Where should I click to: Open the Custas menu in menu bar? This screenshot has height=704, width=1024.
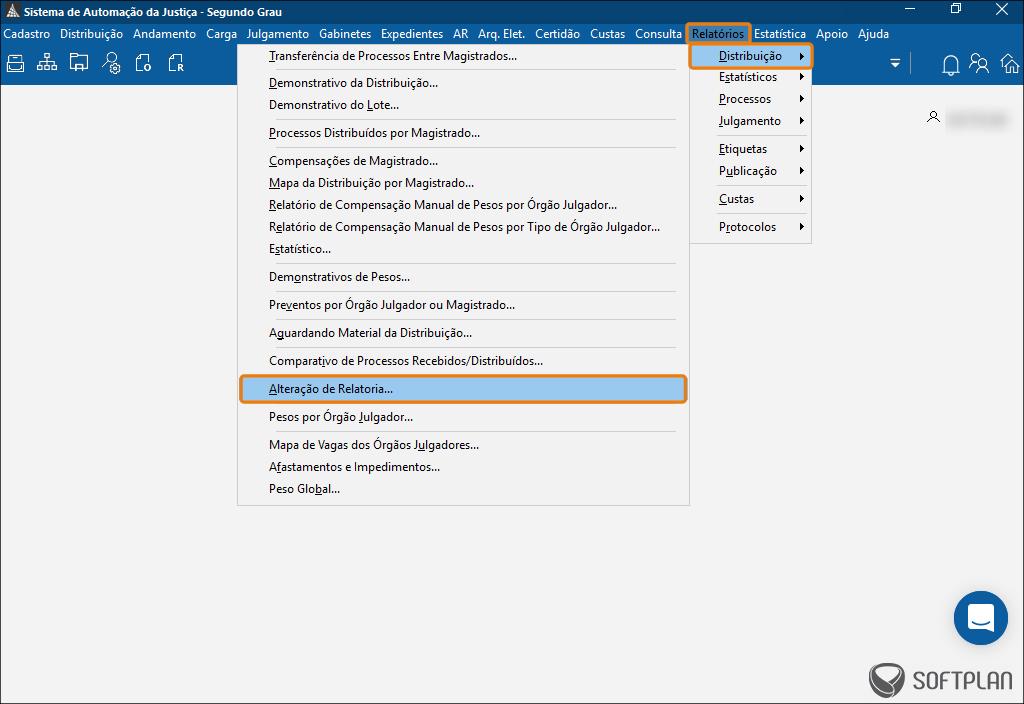pyautogui.click(x=607, y=34)
